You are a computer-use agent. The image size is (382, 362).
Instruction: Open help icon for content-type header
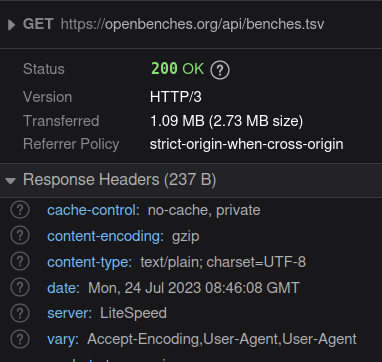(x=20, y=261)
